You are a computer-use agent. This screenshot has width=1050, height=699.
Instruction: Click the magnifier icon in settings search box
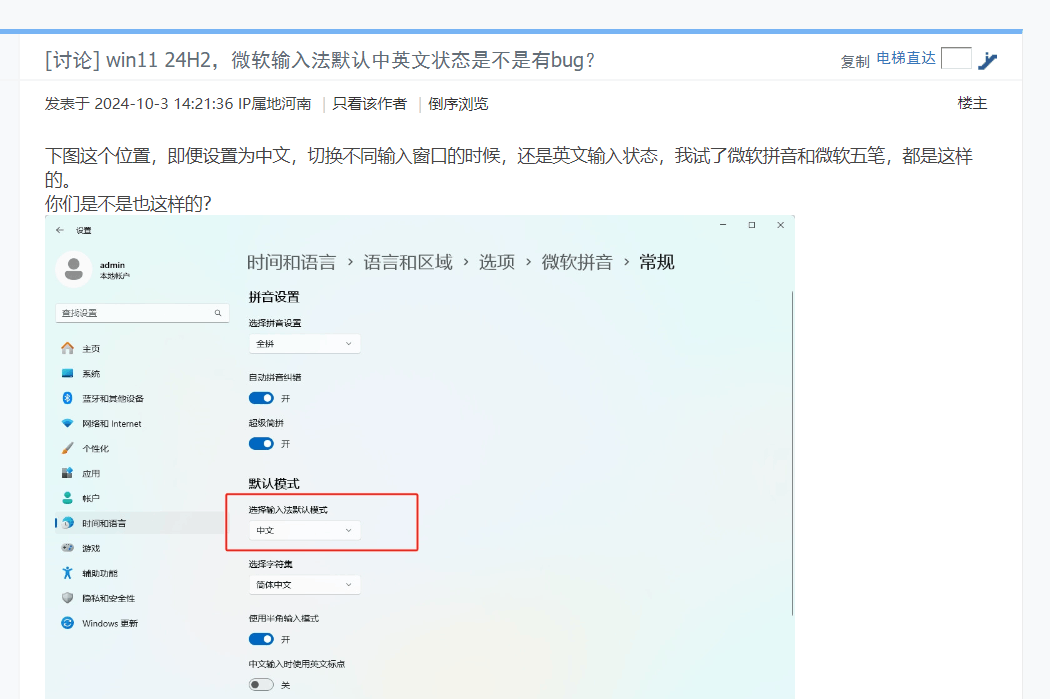218,313
